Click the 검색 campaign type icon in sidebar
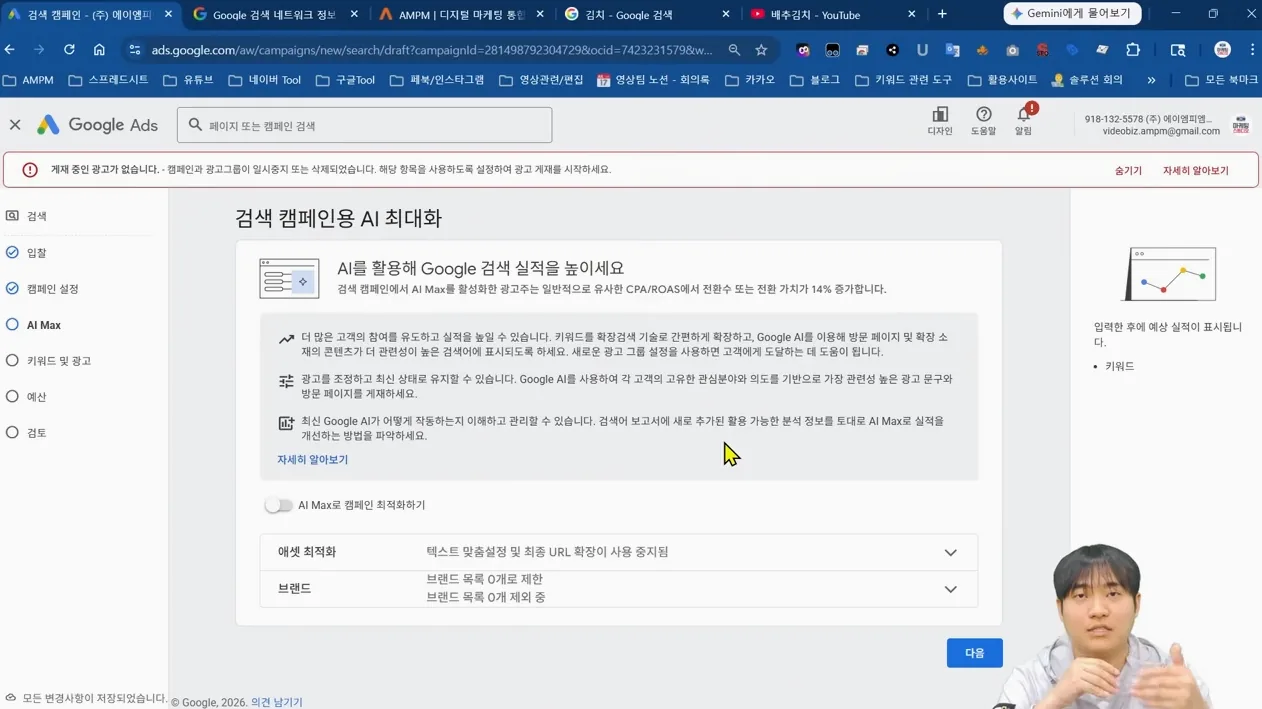This screenshot has width=1262, height=709. 12,216
